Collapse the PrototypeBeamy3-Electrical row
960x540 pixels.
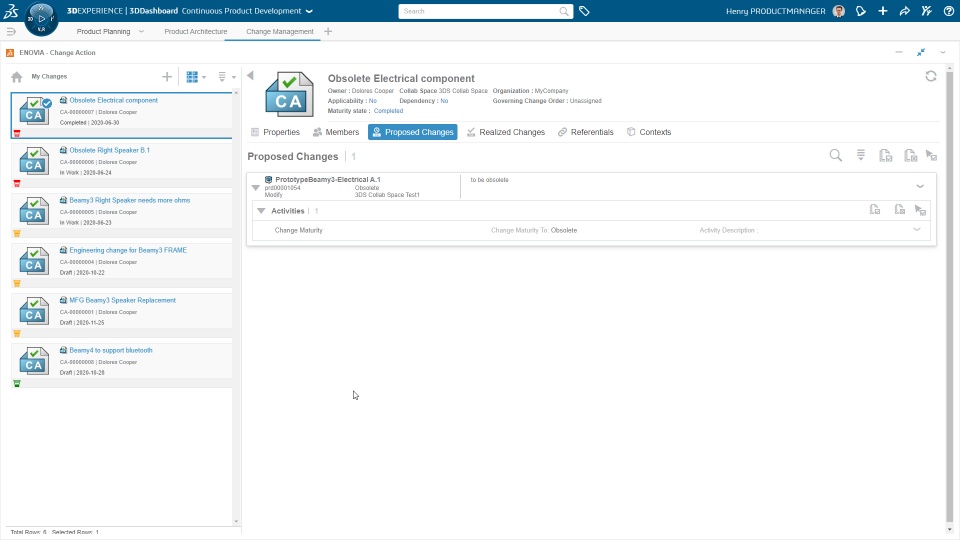[x=256, y=187]
